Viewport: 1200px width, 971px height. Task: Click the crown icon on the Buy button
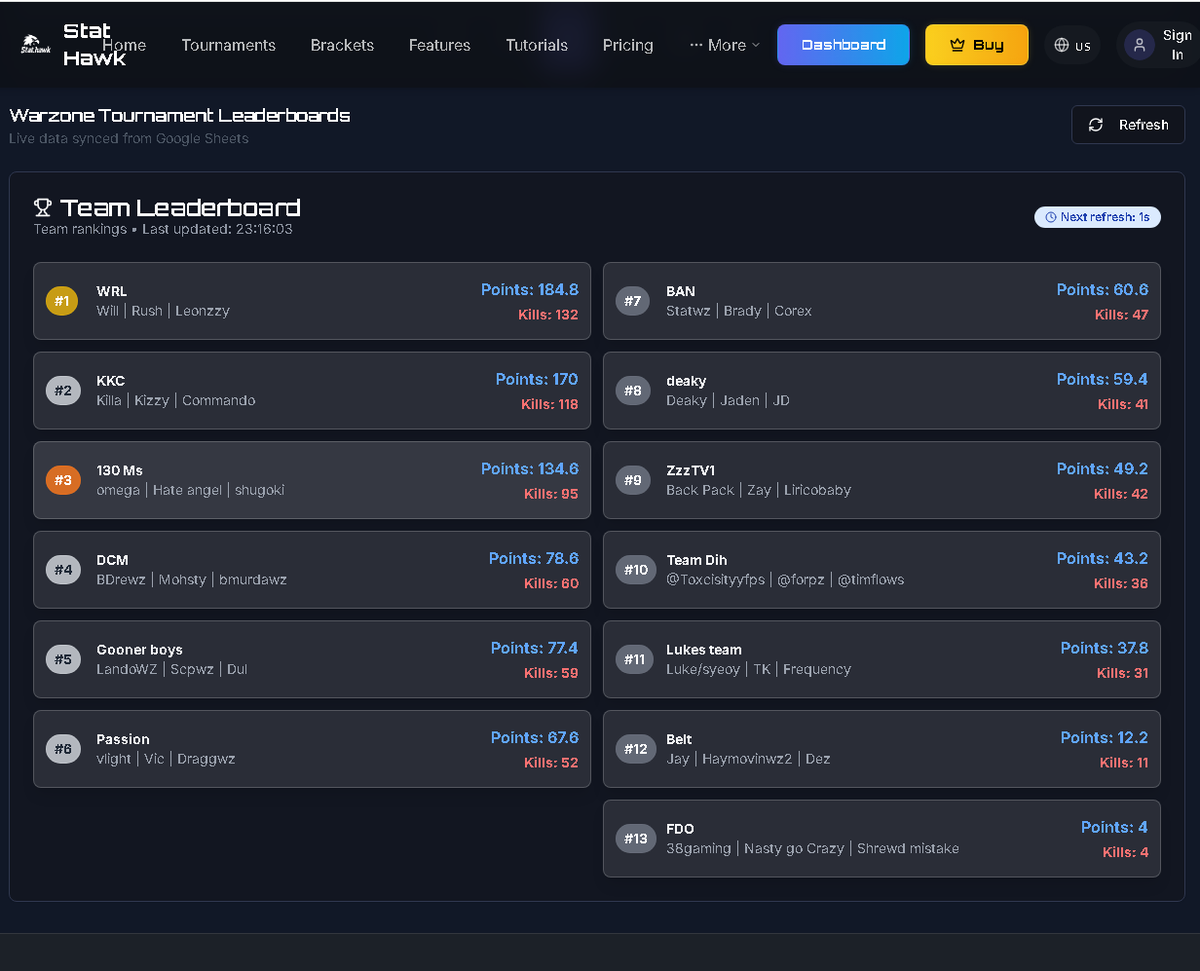(x=954, y=45)
